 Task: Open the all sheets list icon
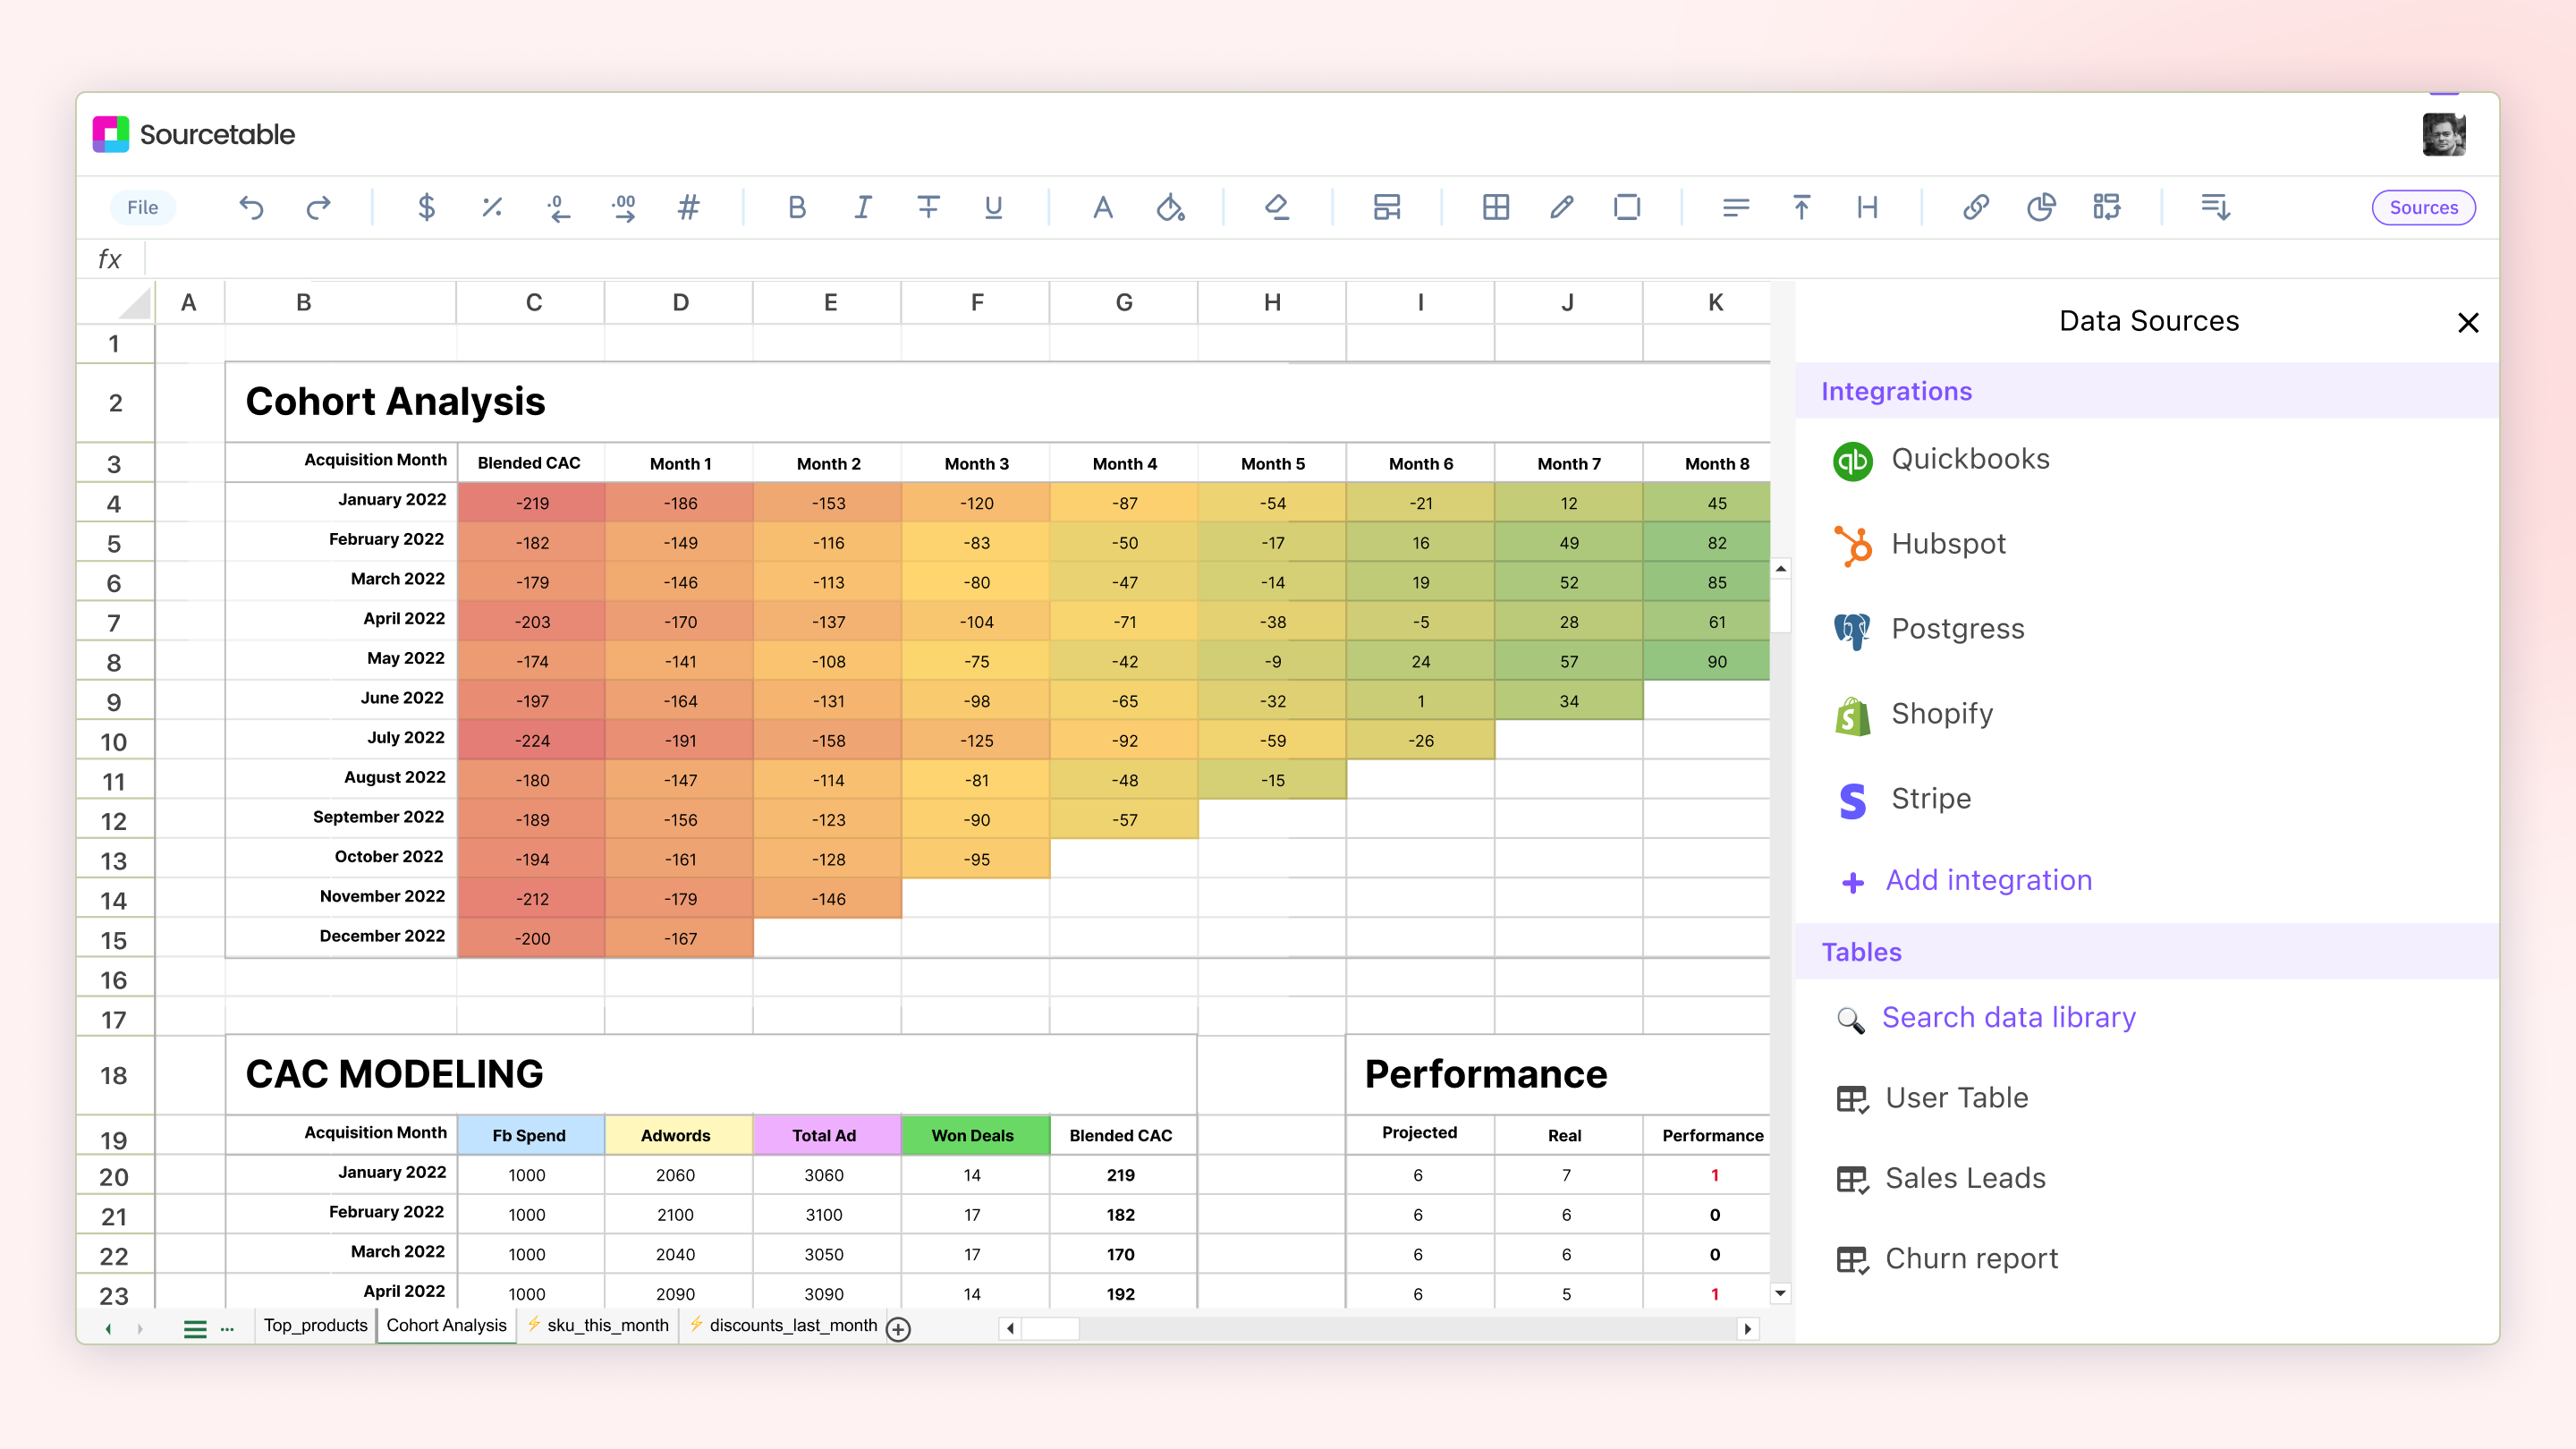tap(195, 1329)
